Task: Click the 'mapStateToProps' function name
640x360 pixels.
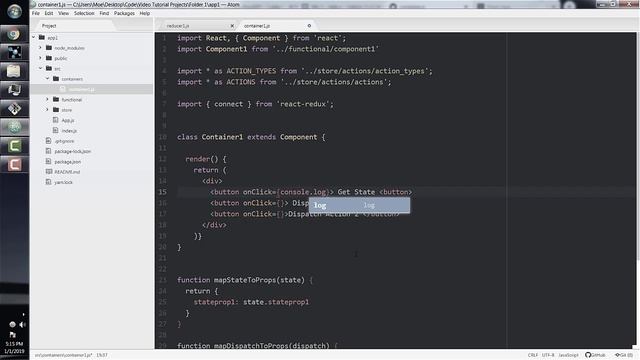Action: point(245,280)
